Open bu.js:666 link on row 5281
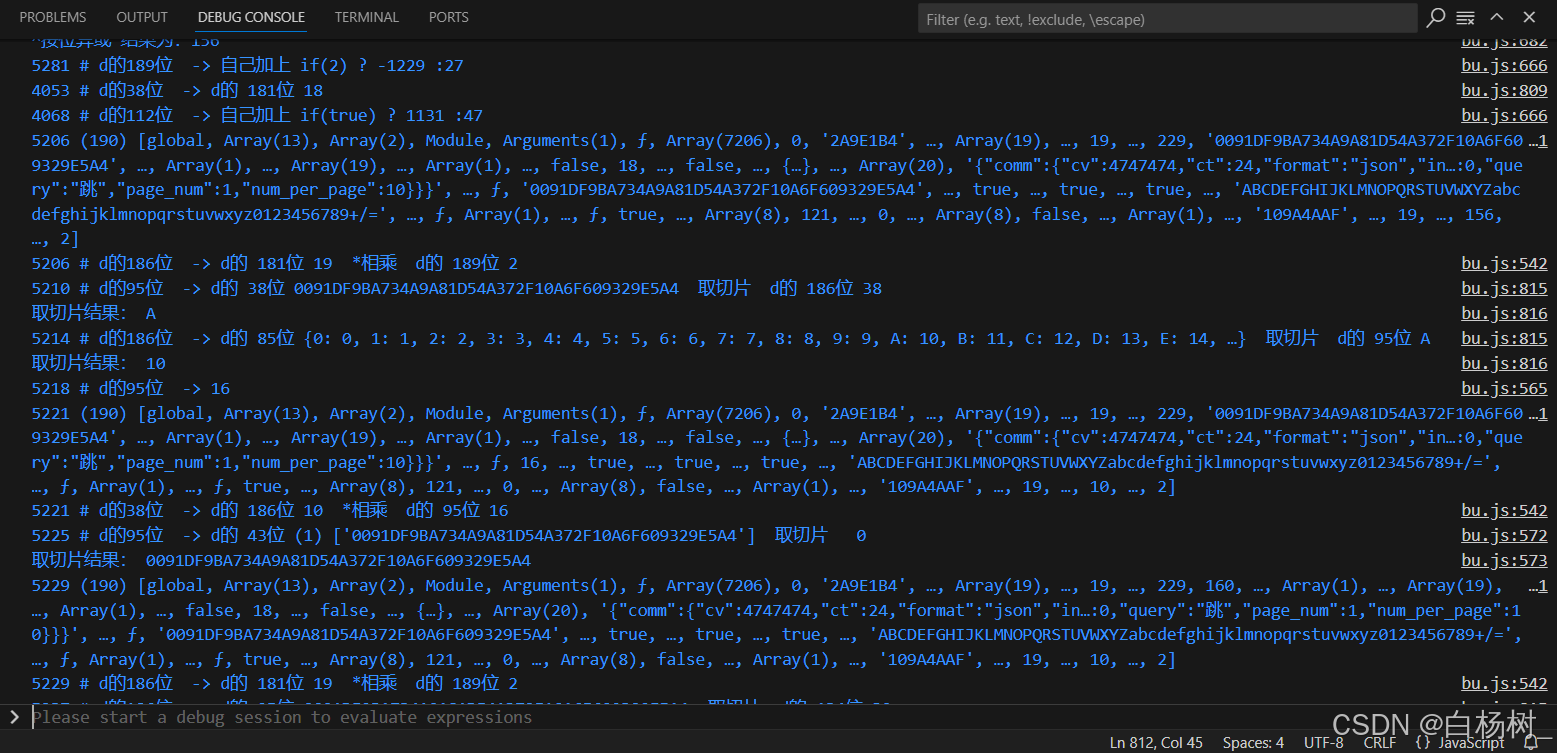 (1504, 65)
